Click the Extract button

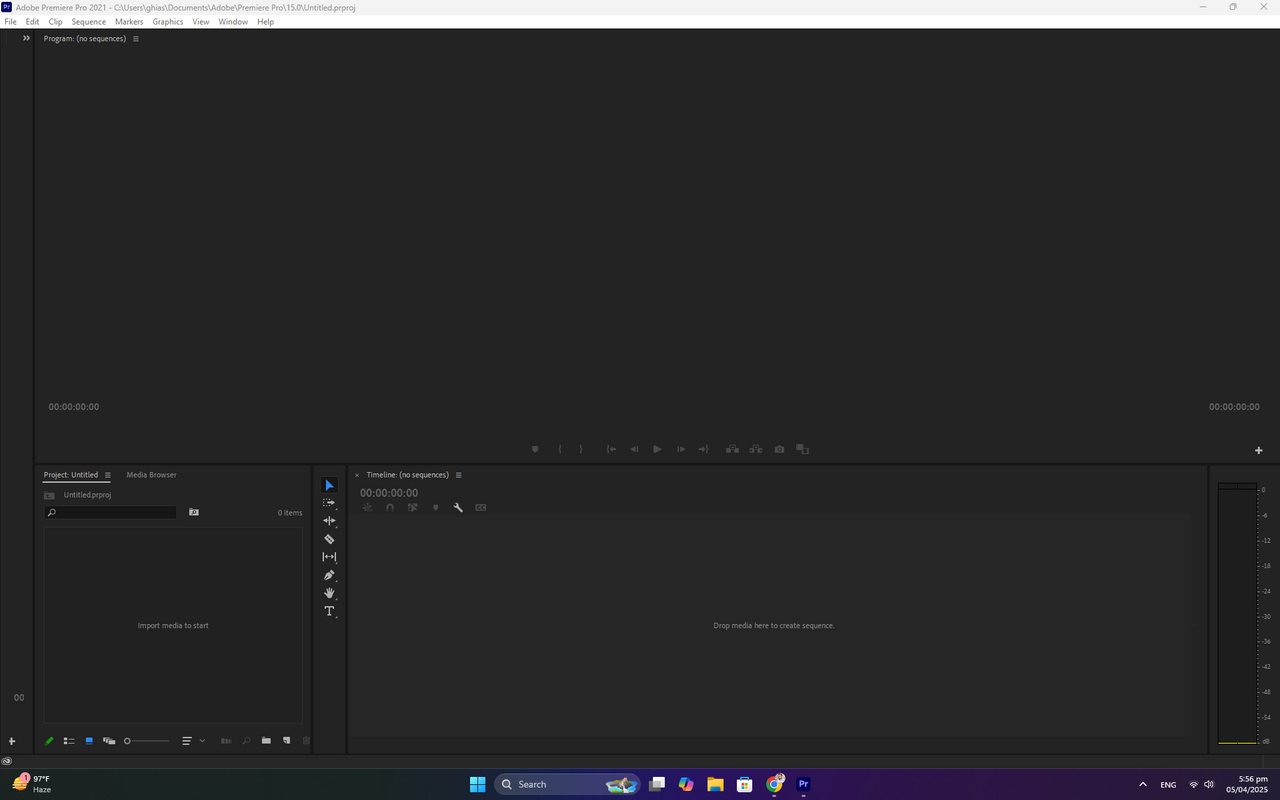756,449
